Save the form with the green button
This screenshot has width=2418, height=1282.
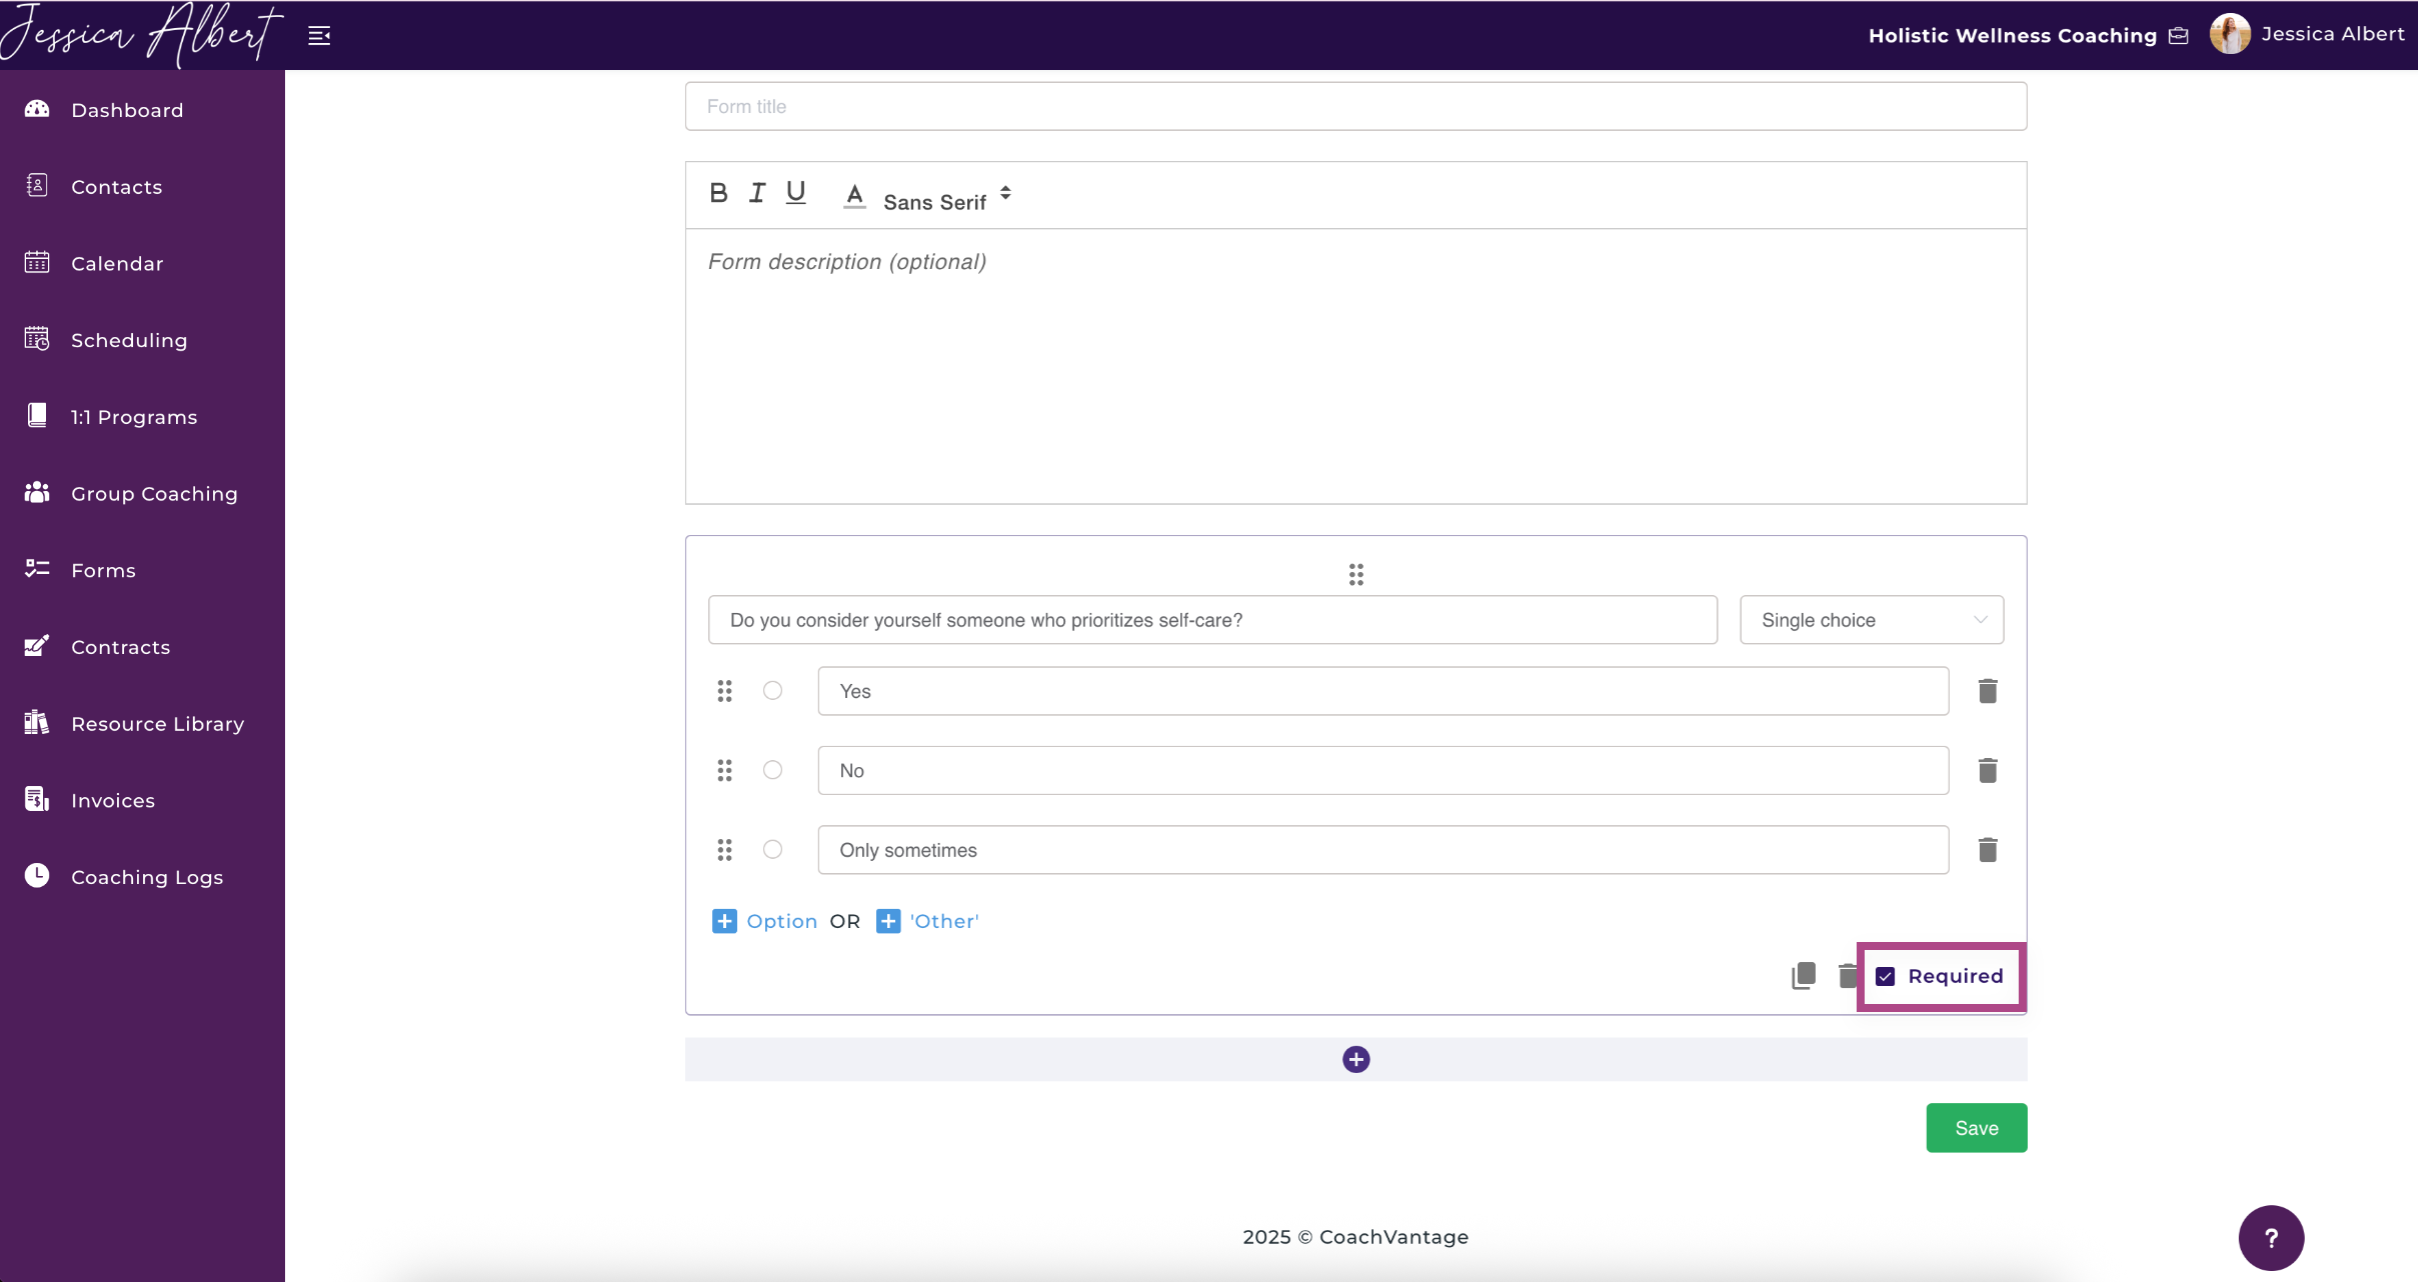pos(1976,1128)
